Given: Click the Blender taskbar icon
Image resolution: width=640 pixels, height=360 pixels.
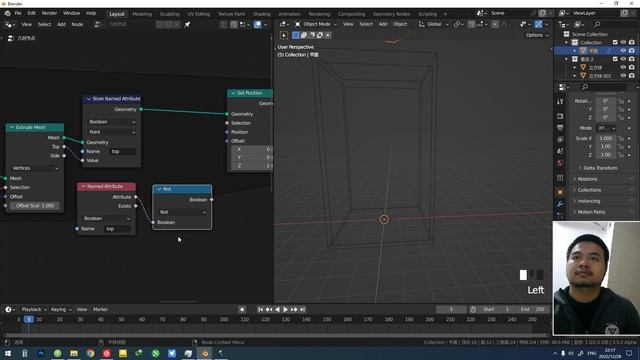Looking at the screenshot, I should click(205, 353).
